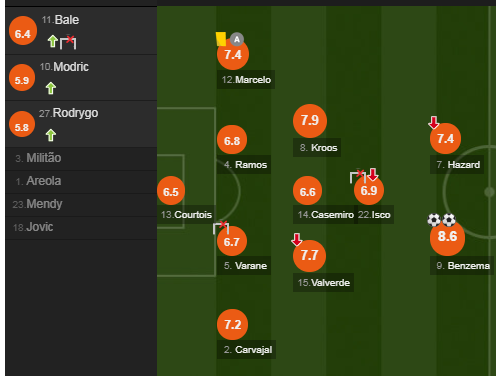Click the assist badge above Marcelo
The image size is (496, 376).
tap(237, 39)
